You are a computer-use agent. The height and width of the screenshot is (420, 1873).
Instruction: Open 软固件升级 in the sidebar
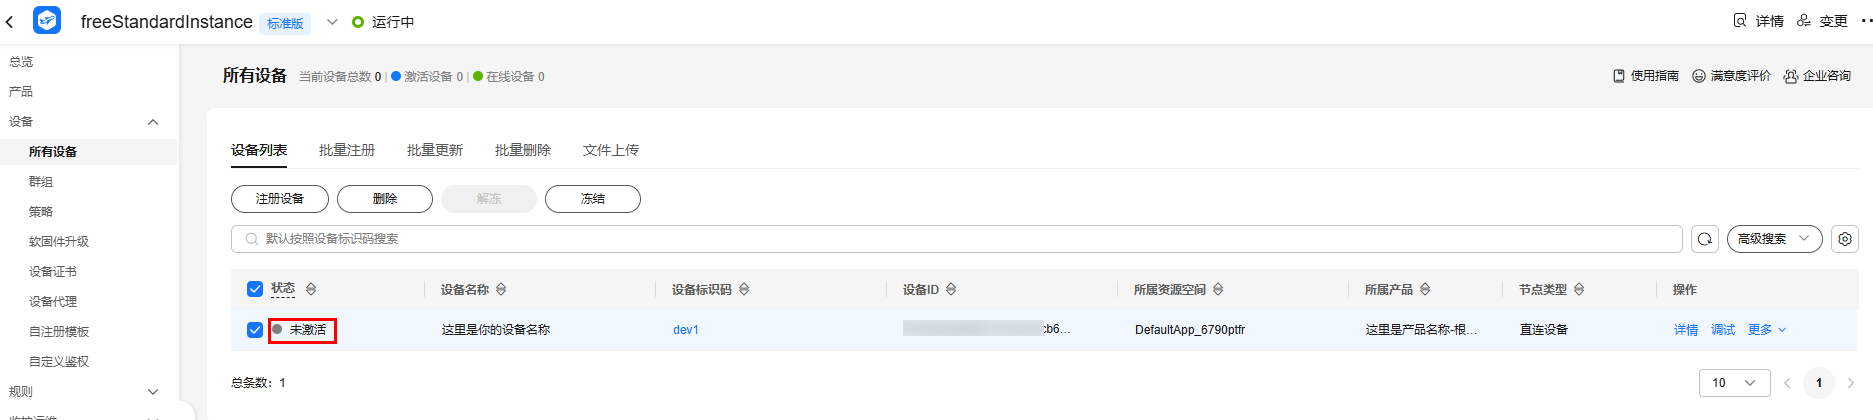click(x=59, y=241)
